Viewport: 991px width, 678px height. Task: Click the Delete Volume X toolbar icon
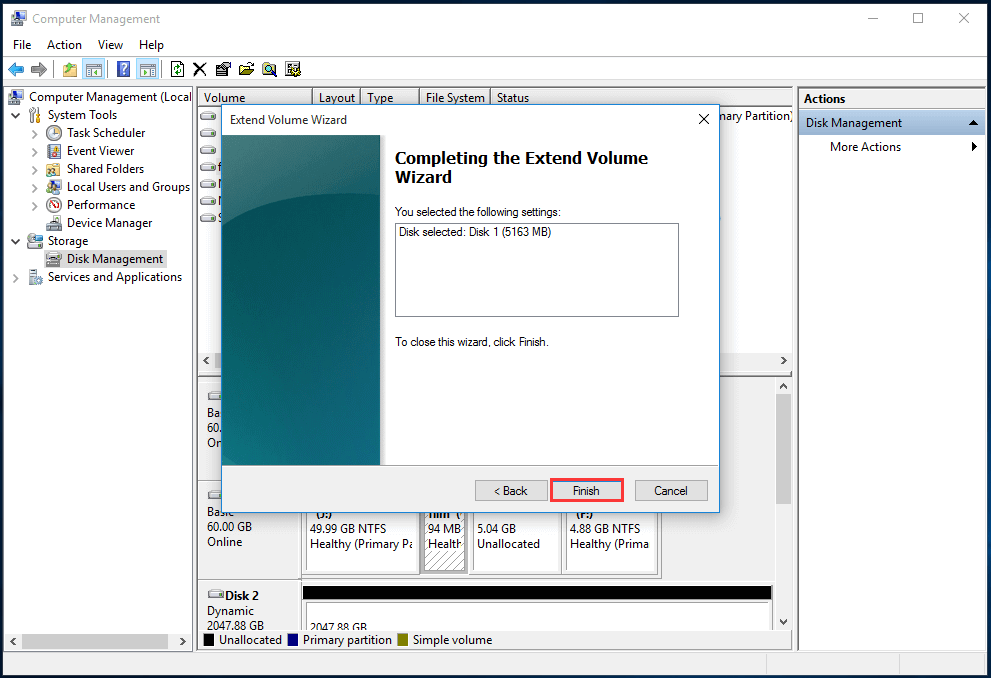tap(200, 68)
